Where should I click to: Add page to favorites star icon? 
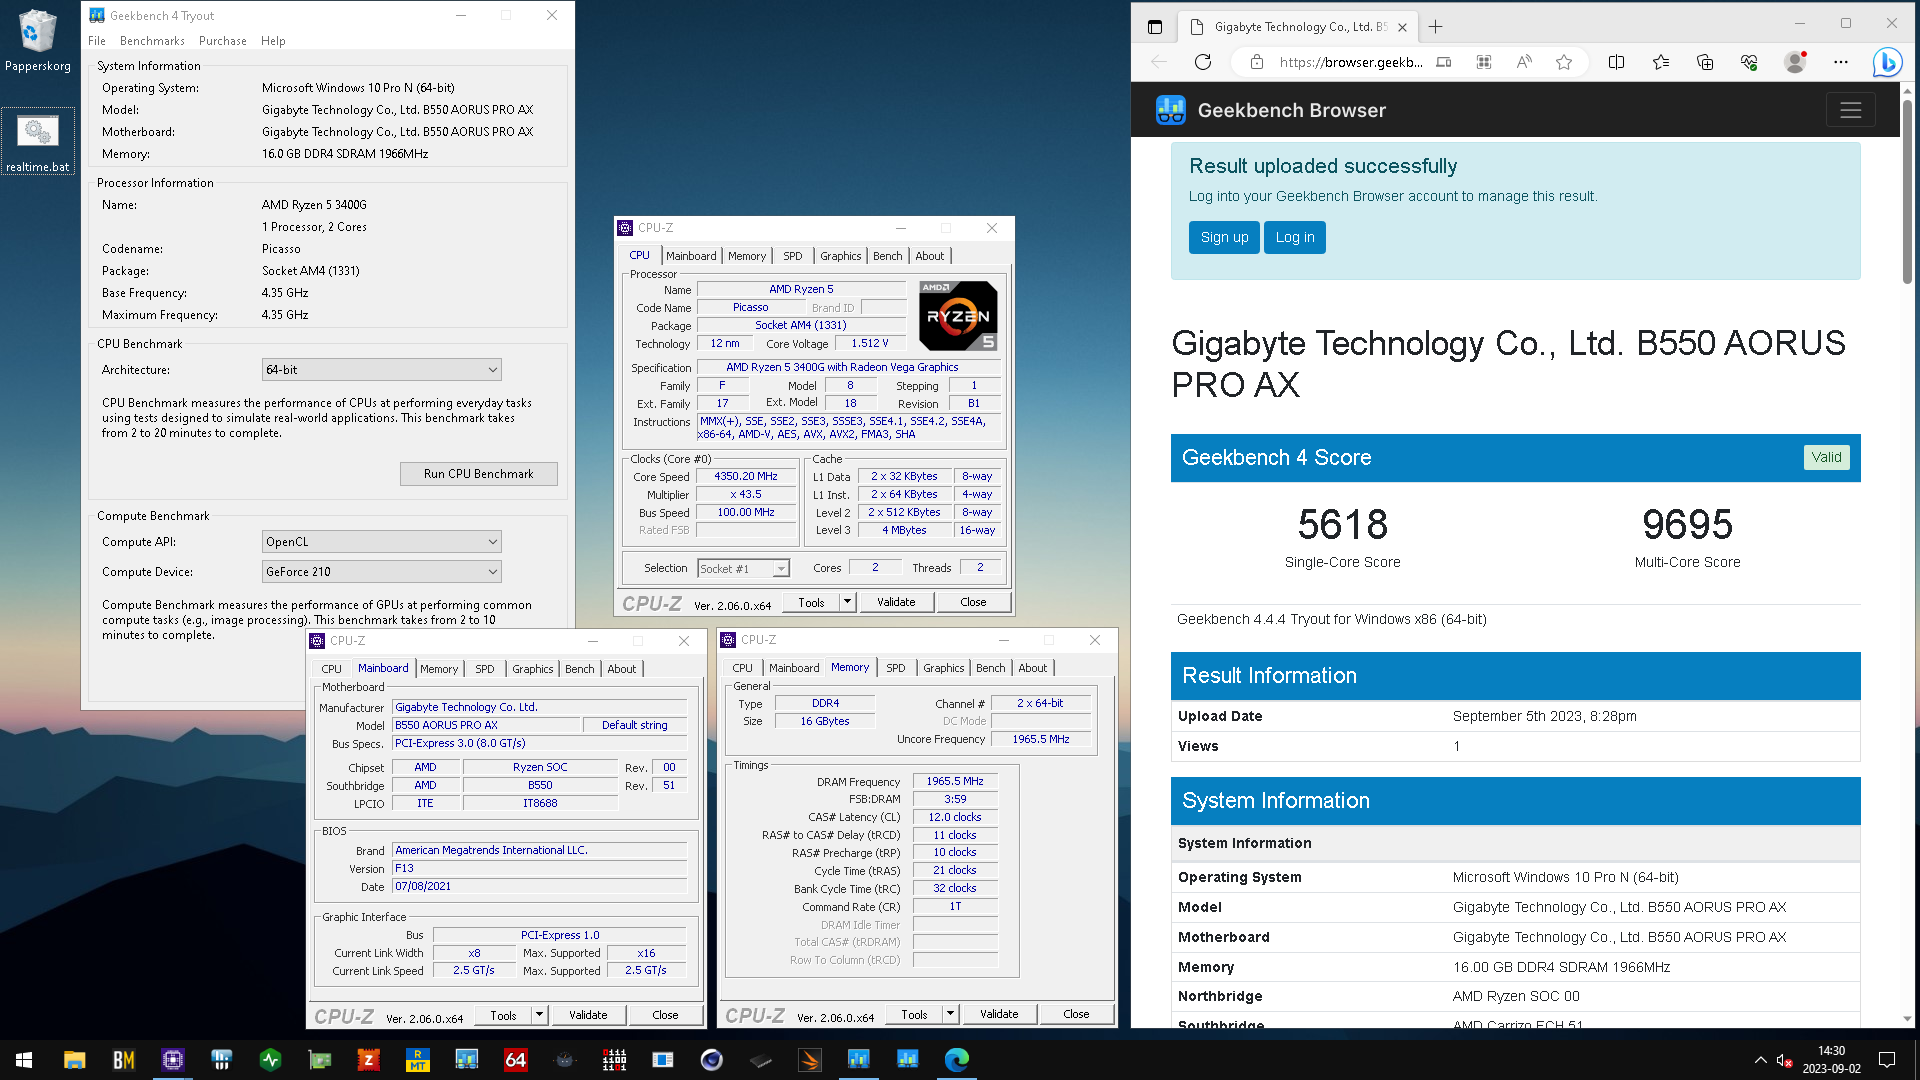1564,62
